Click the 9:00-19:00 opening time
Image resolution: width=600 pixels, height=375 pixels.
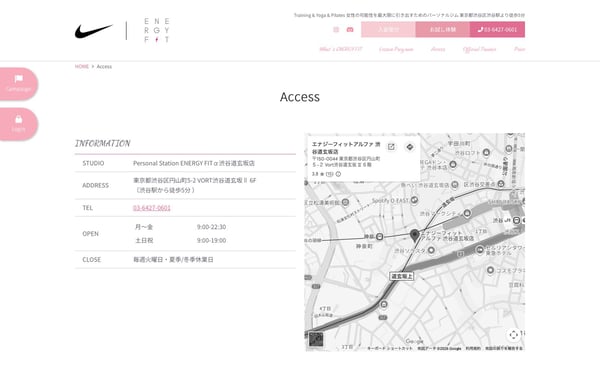(211, 240)
